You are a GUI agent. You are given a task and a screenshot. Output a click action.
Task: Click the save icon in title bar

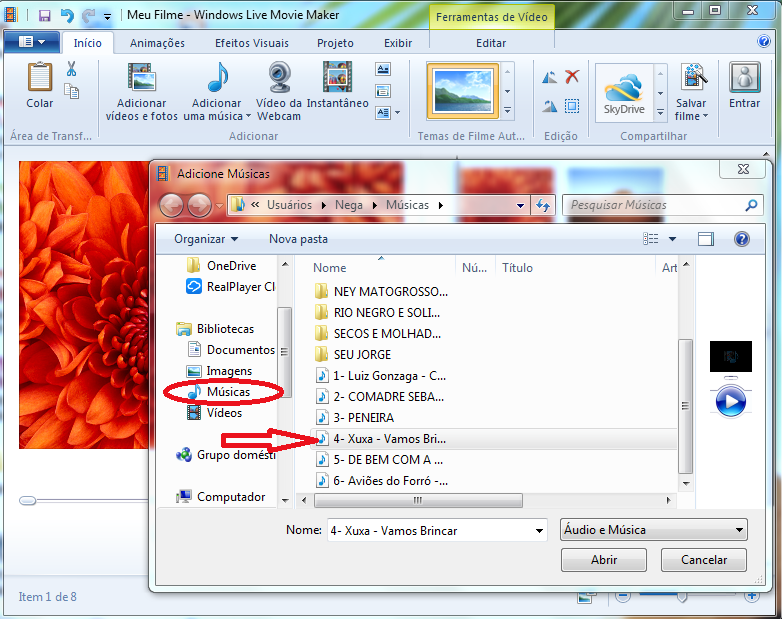44,15
